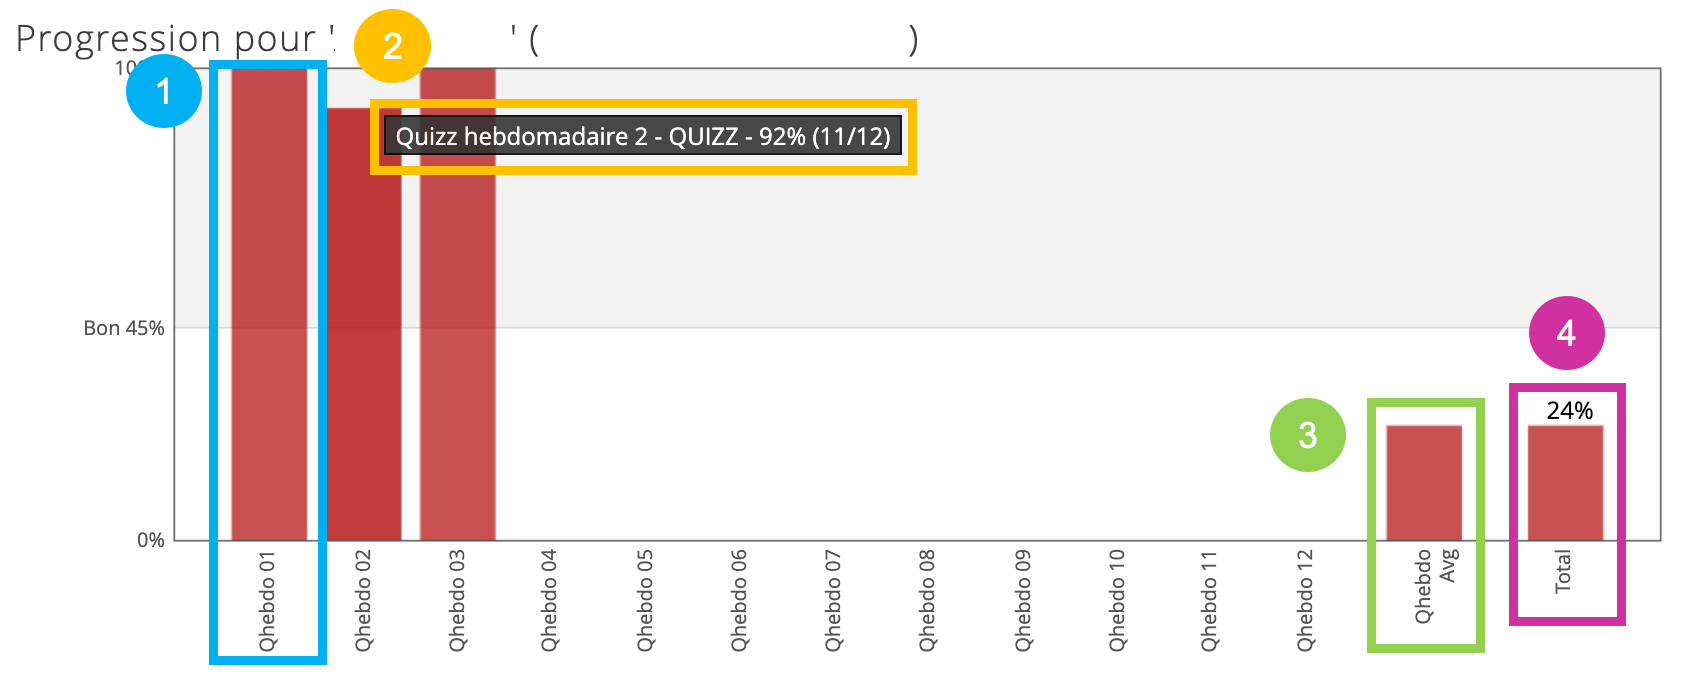Click the 24% value label
This screenshot has height=674, width=1704.
[x=1569, y=410]
